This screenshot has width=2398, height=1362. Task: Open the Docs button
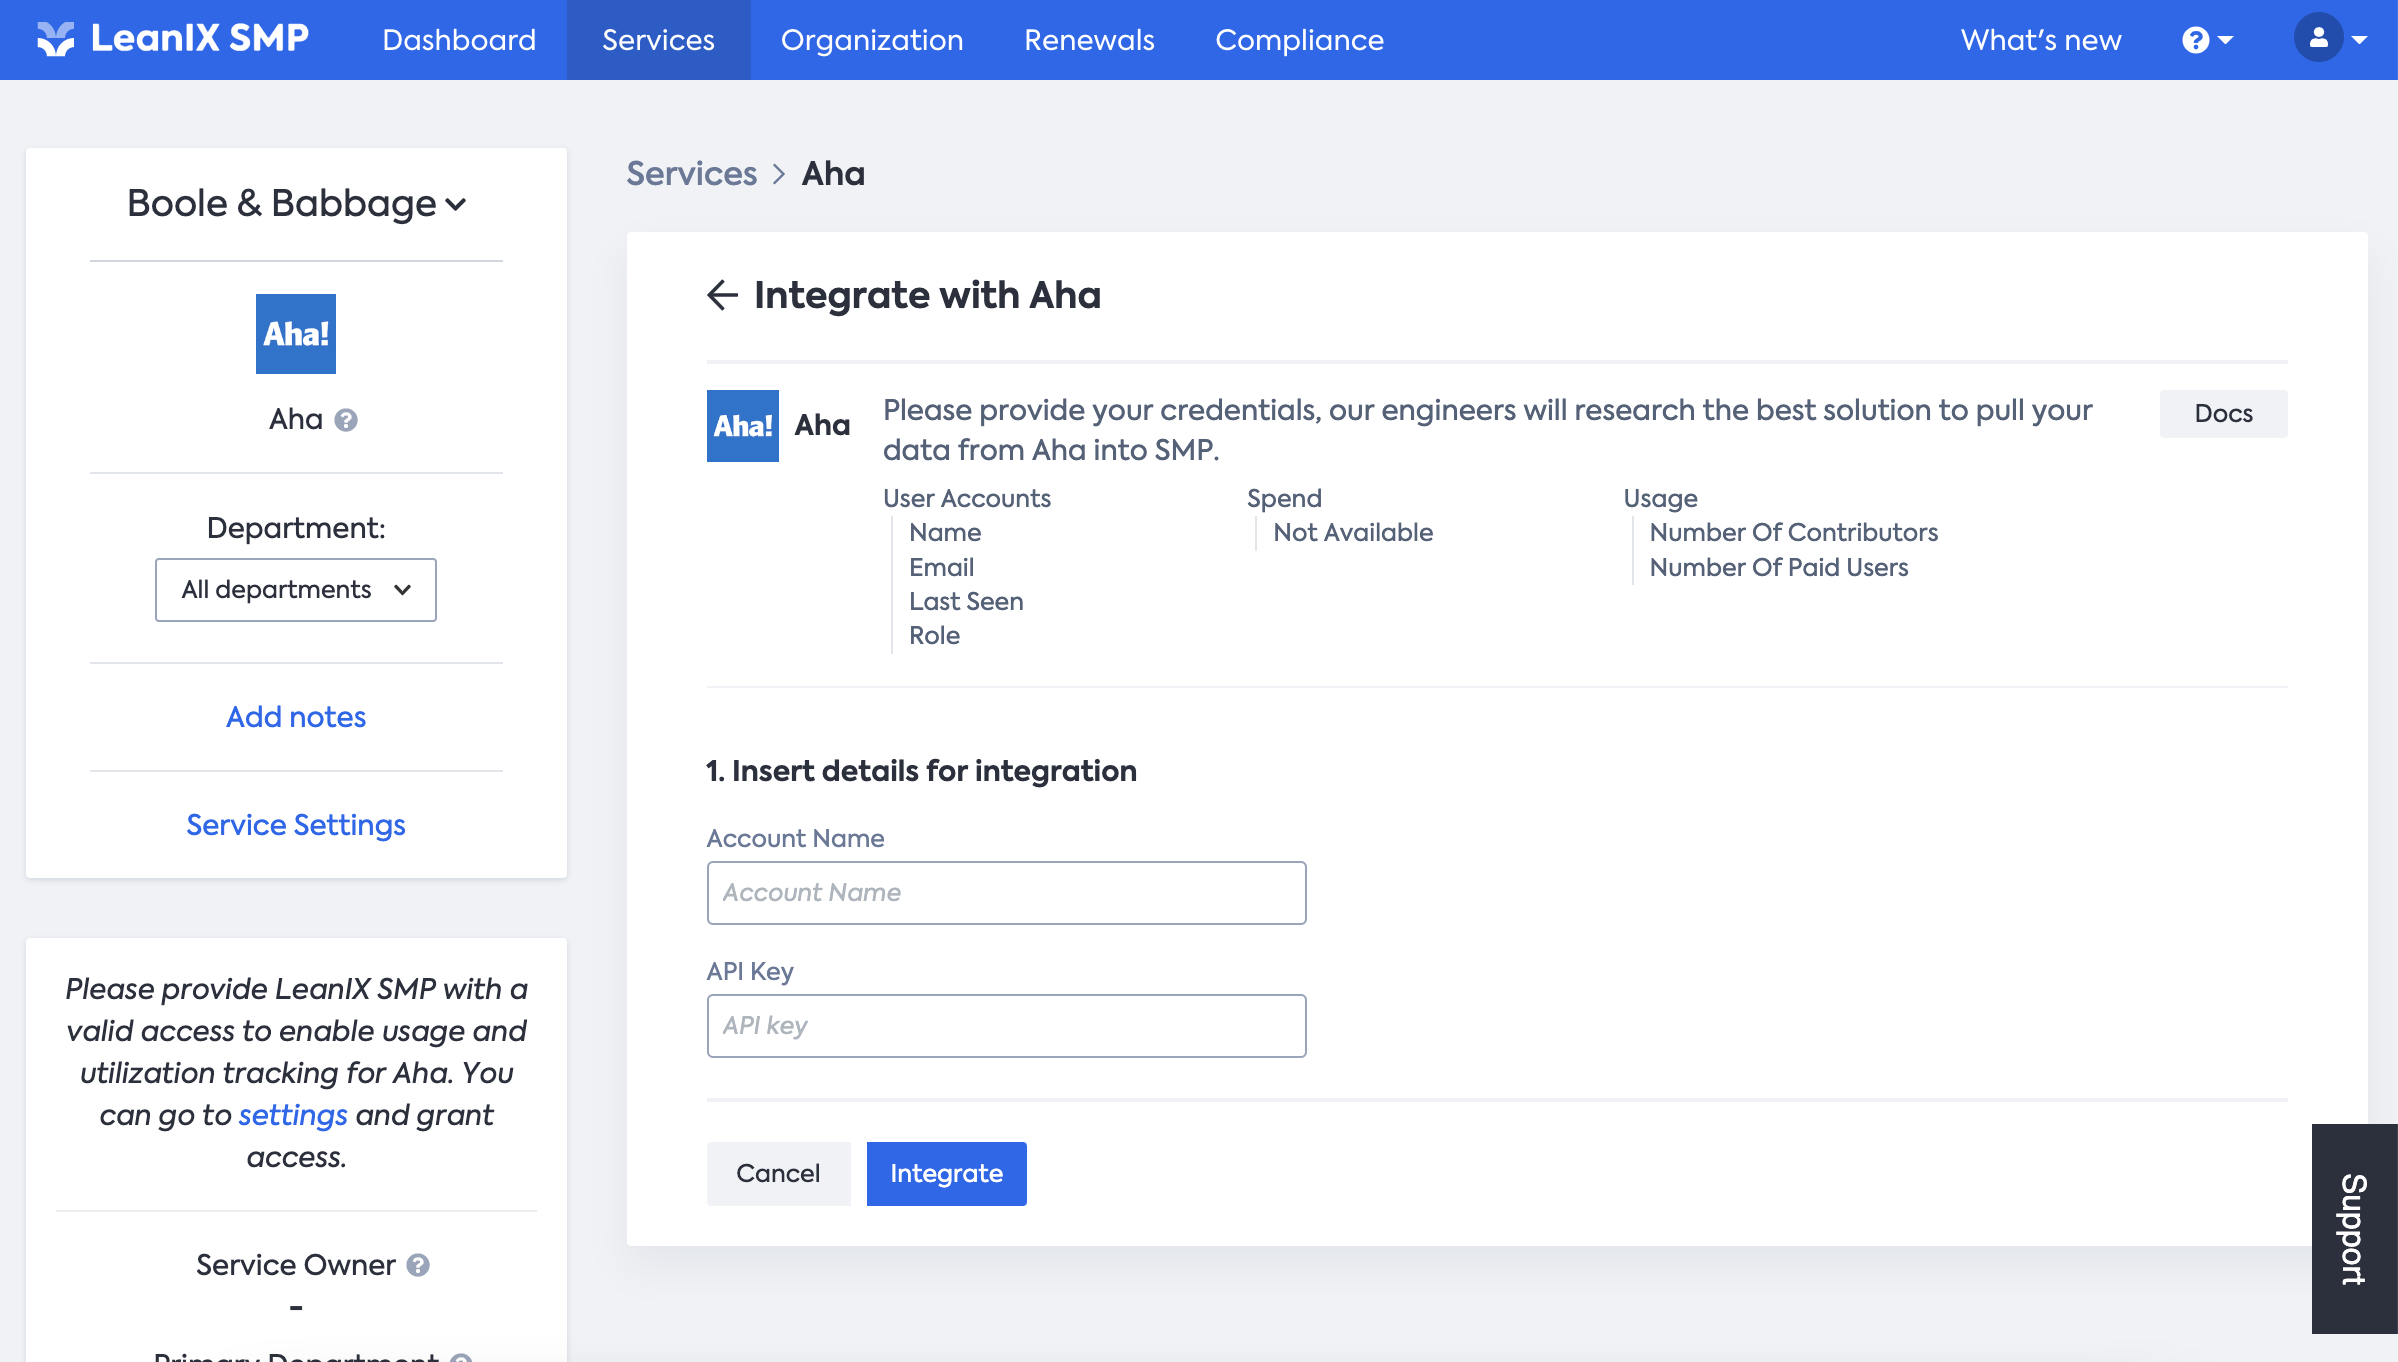[x=2223, y=414]
